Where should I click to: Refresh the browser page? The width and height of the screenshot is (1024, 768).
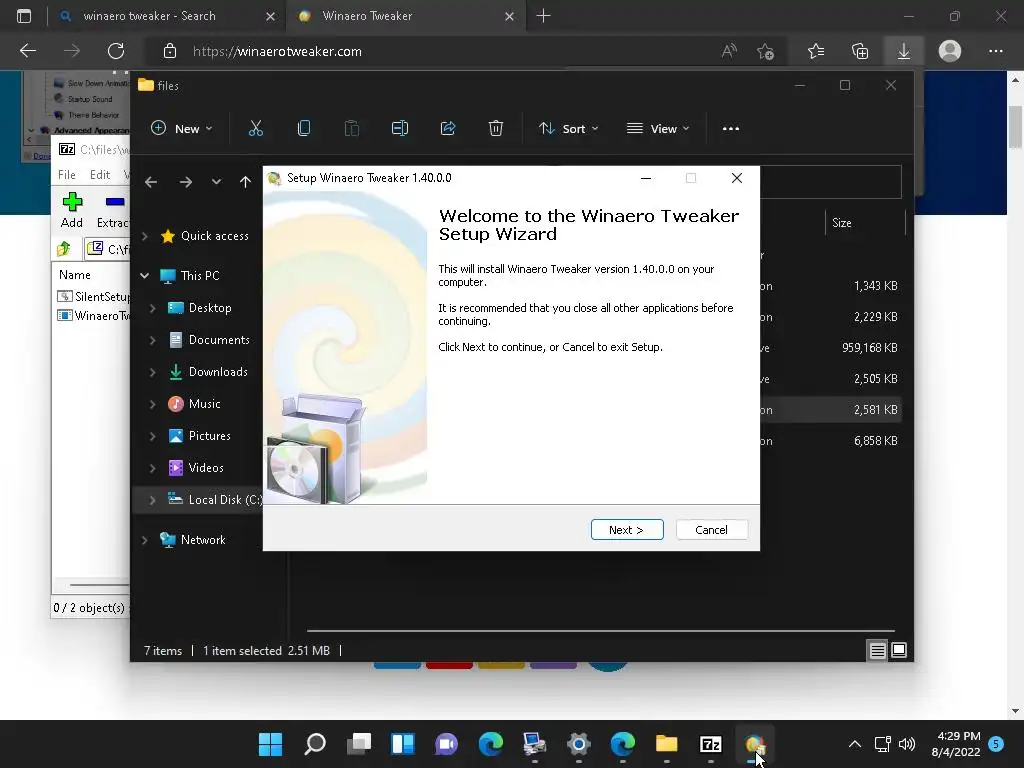116,51
